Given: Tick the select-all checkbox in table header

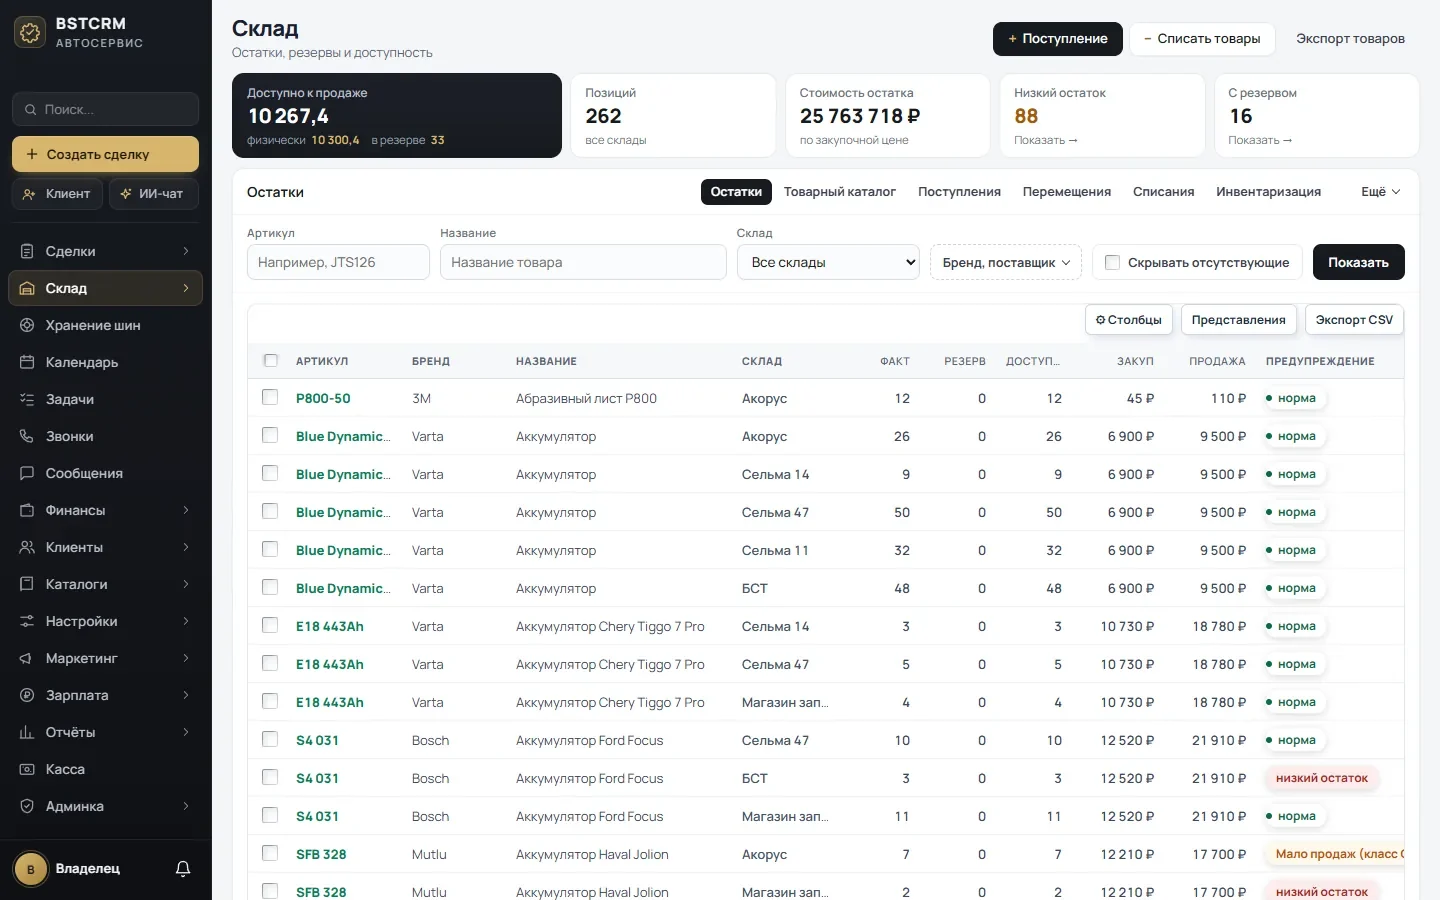Looking at the screenshot, I should point(270,360).
